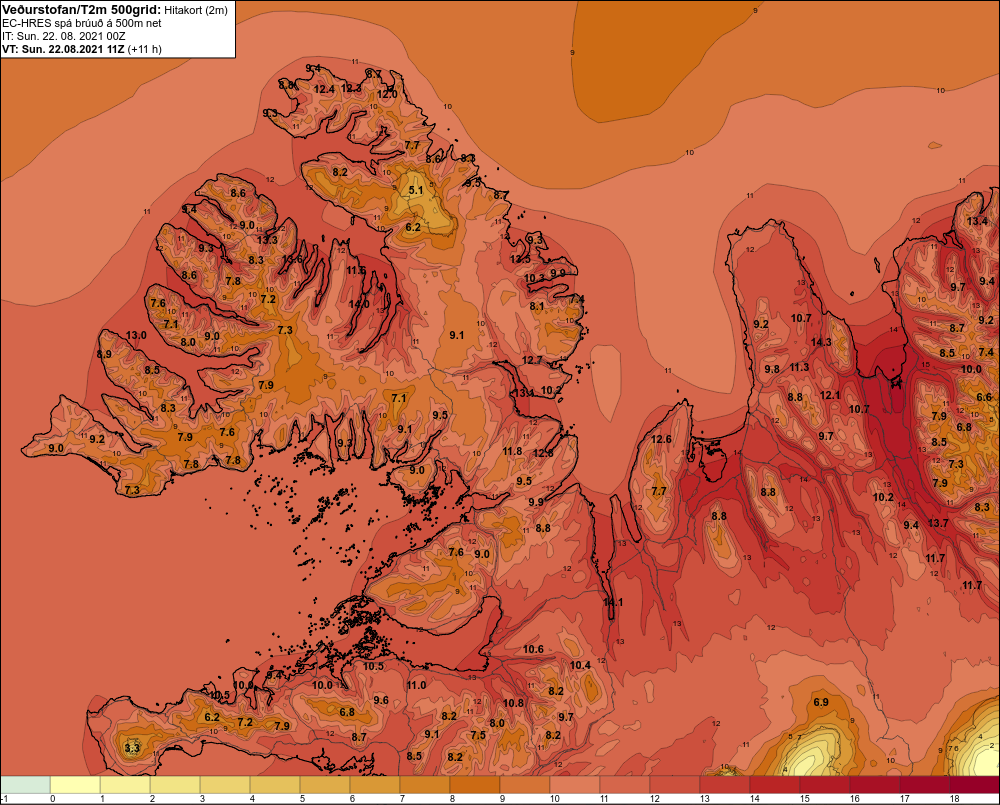Click the '12.1' temperature value on the map

click(x=830, y=395)
